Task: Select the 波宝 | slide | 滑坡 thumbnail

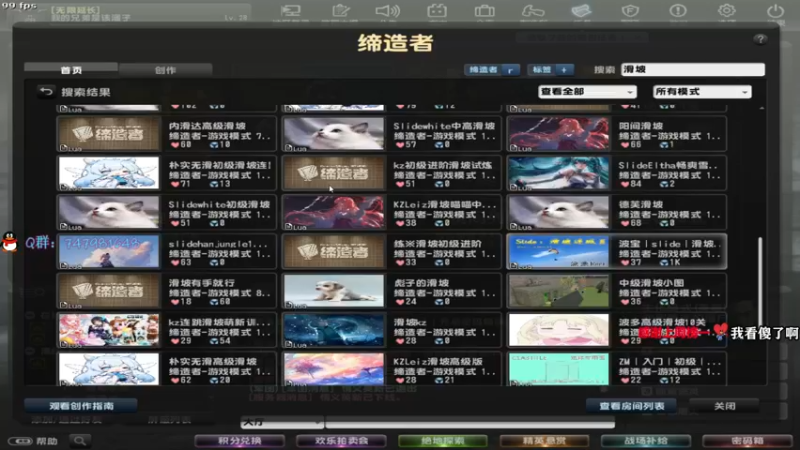Action: click(559, 252)
